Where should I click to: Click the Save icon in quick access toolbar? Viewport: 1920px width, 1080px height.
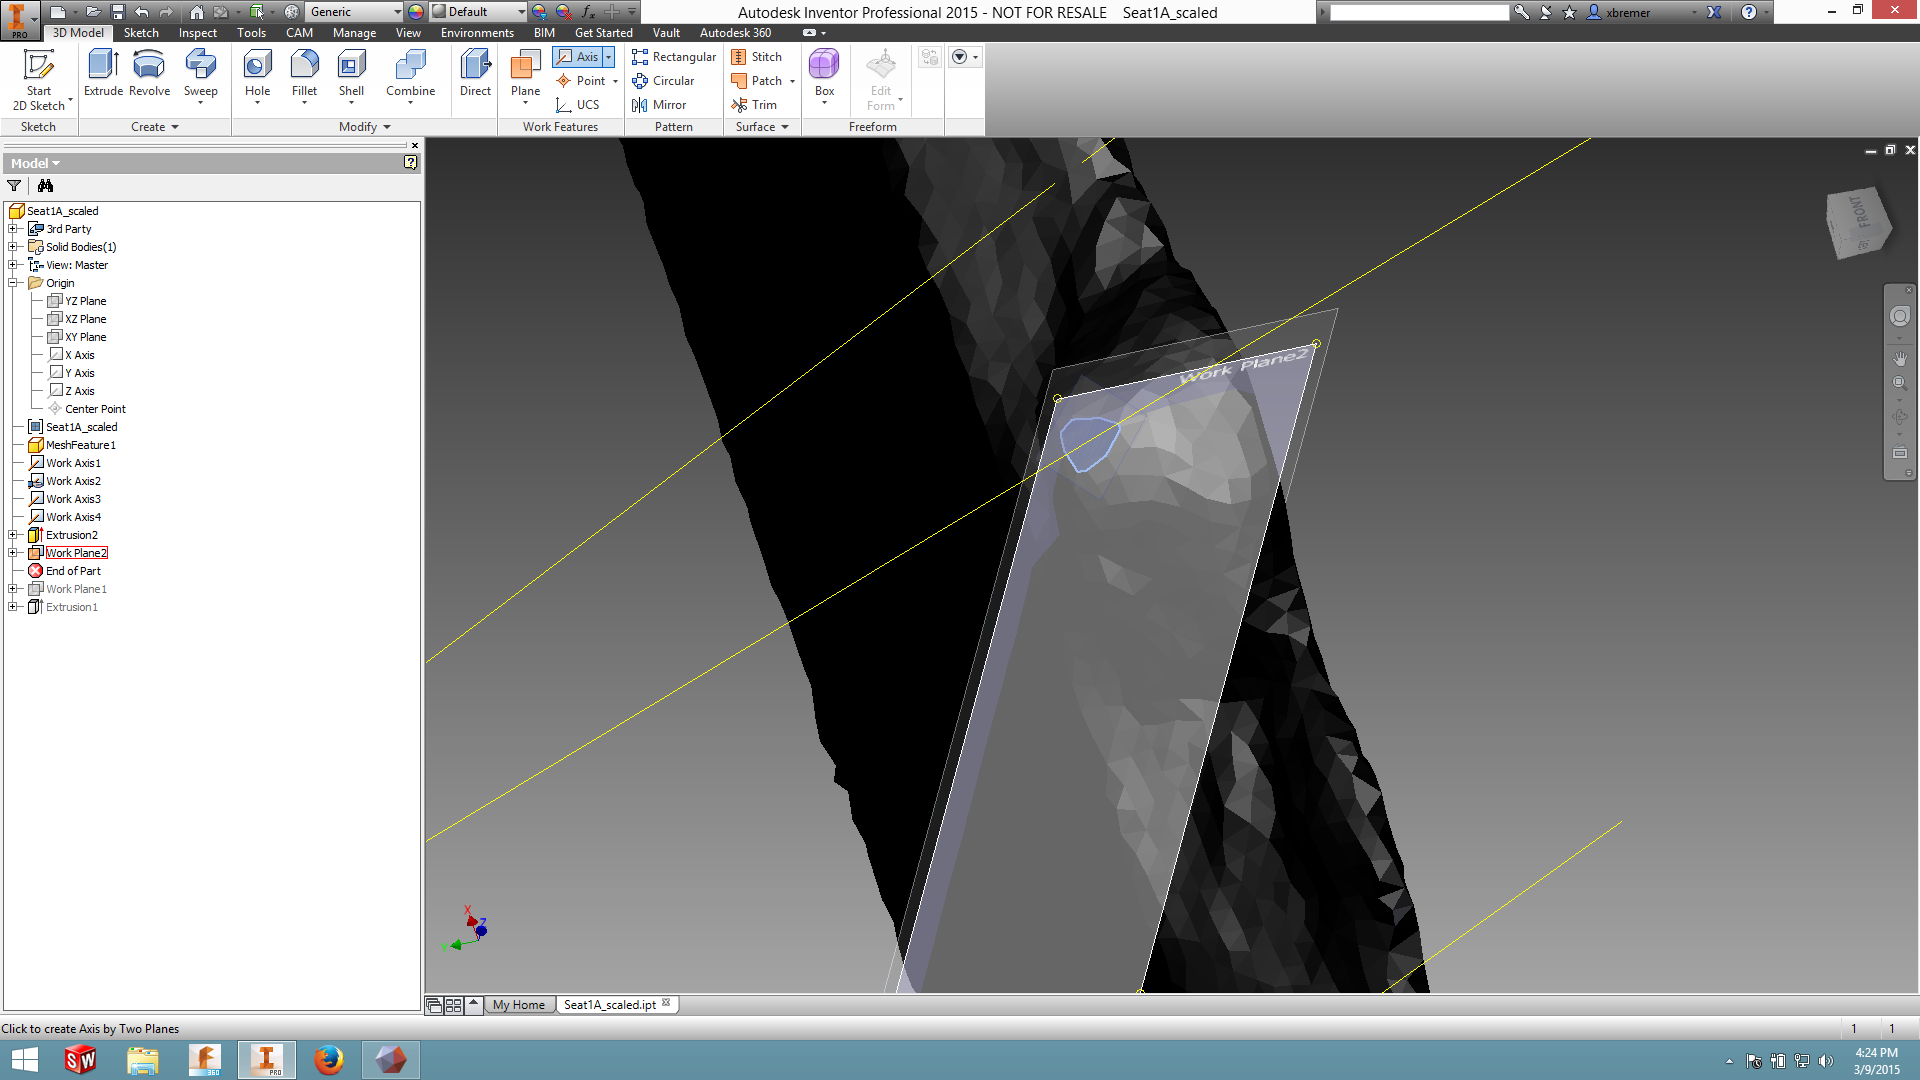click(117, 12)
